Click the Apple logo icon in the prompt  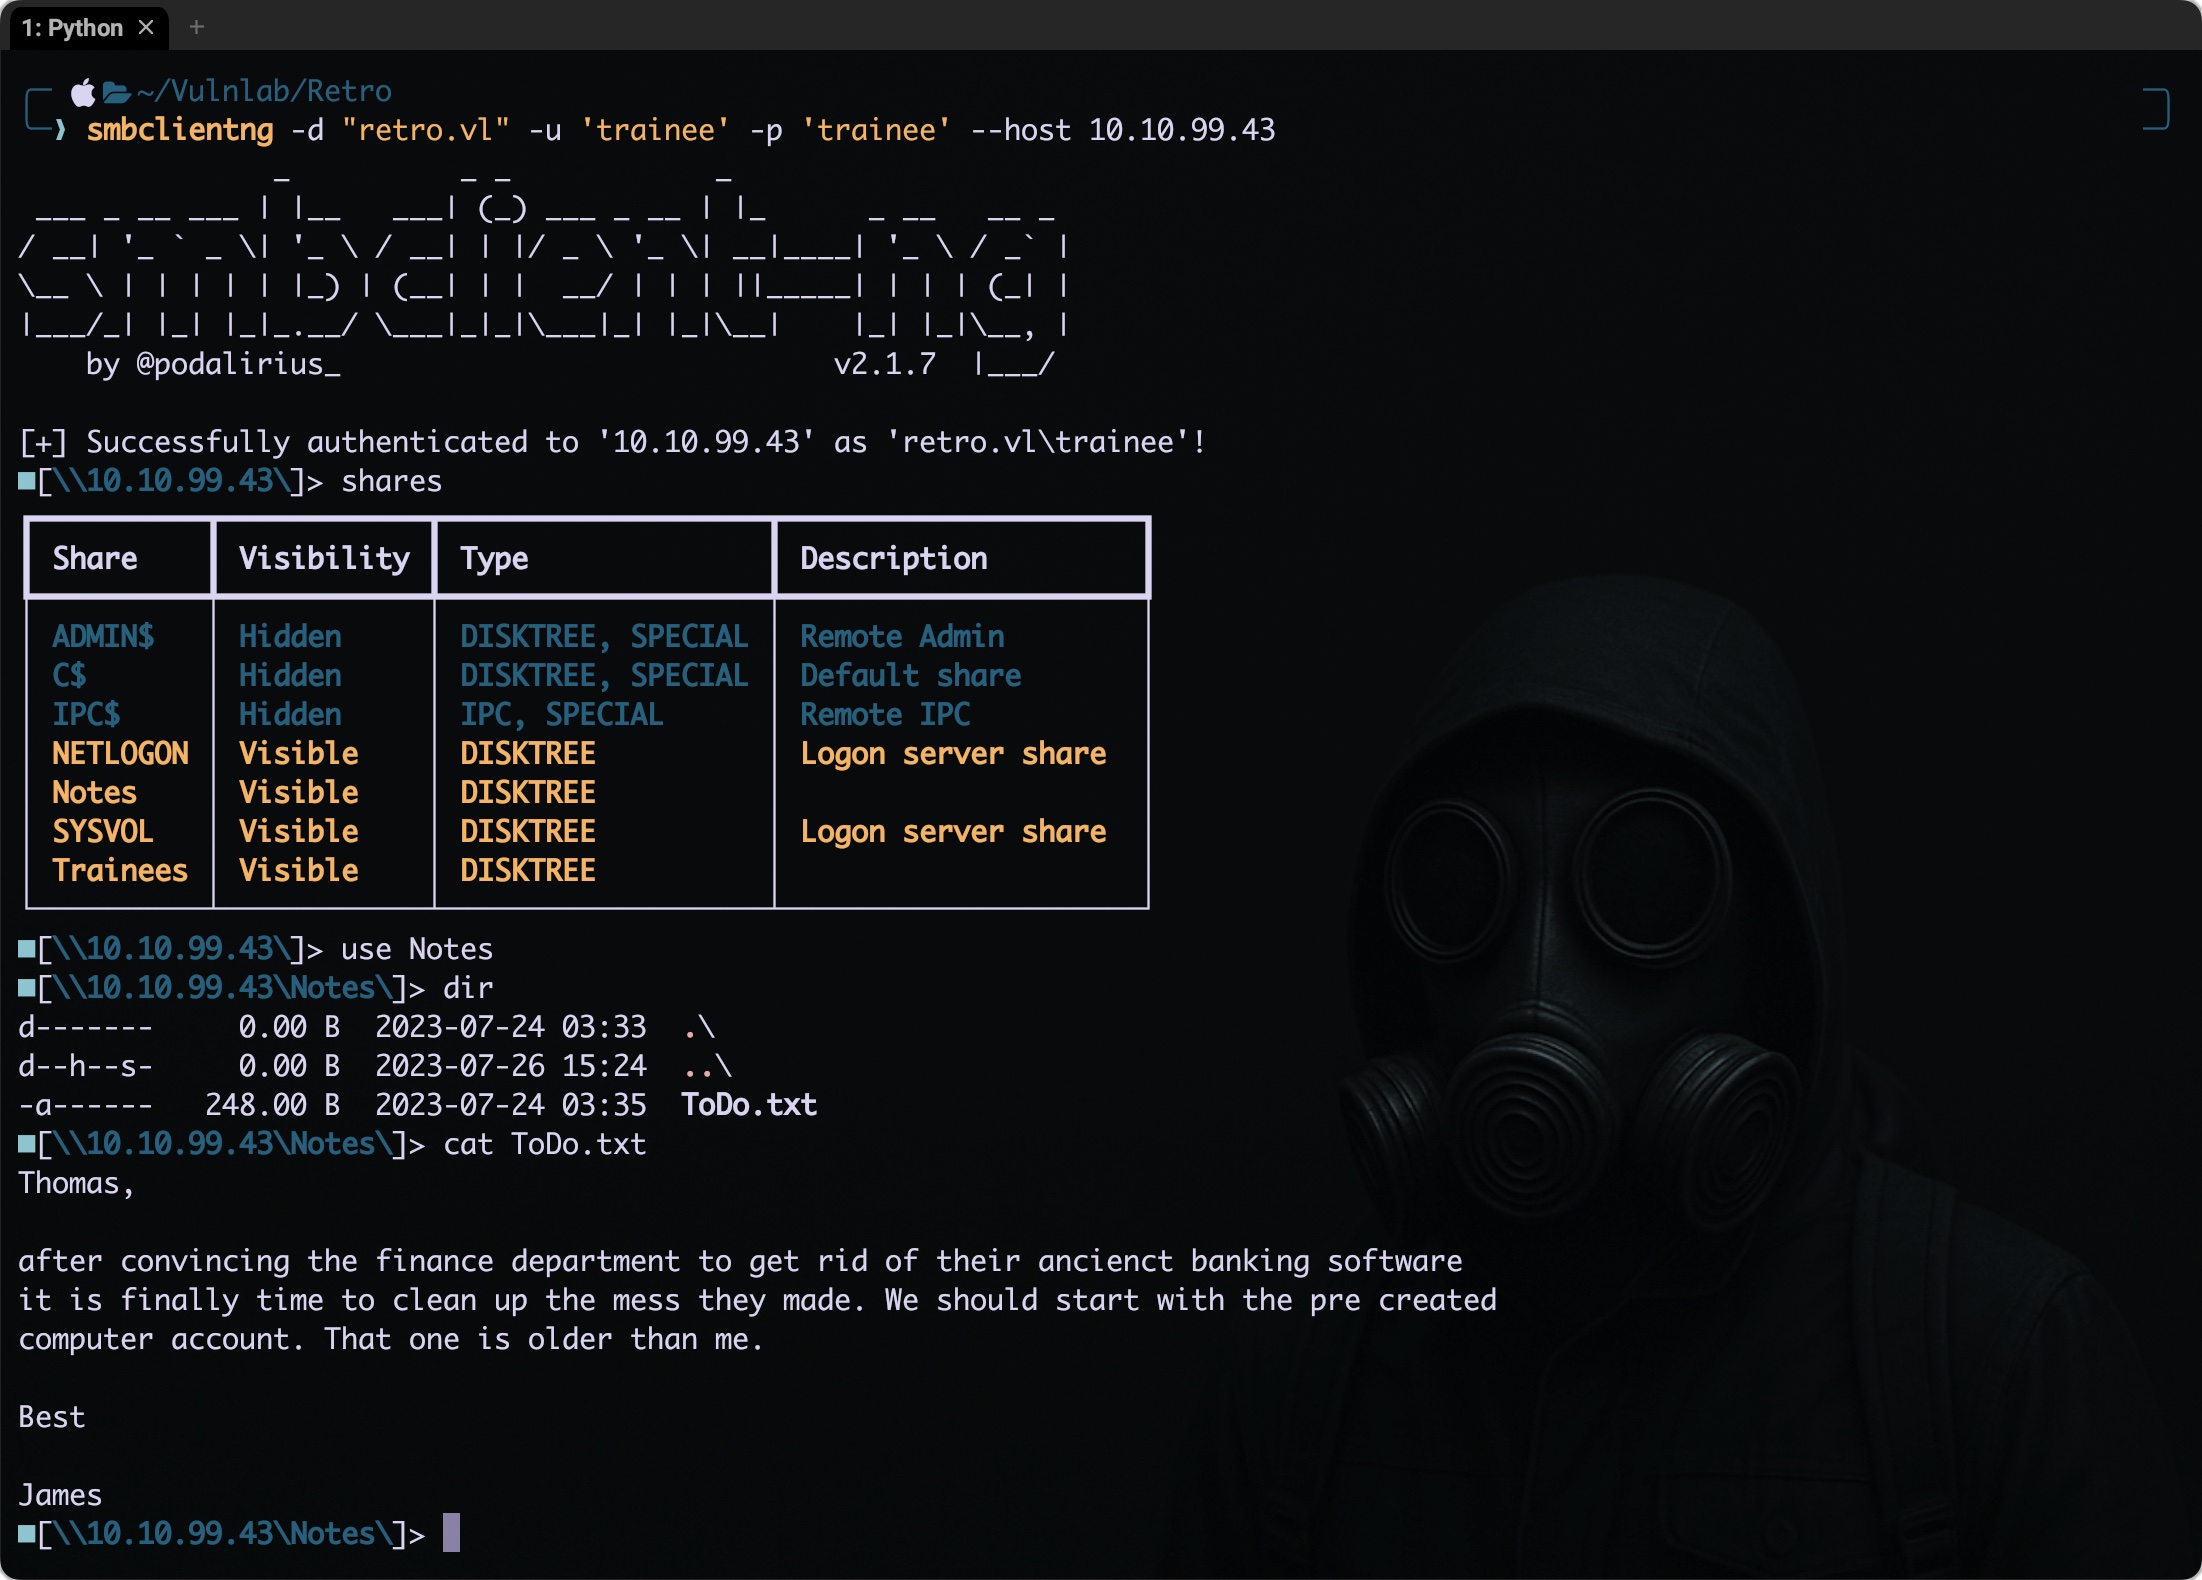pos(84,92)
